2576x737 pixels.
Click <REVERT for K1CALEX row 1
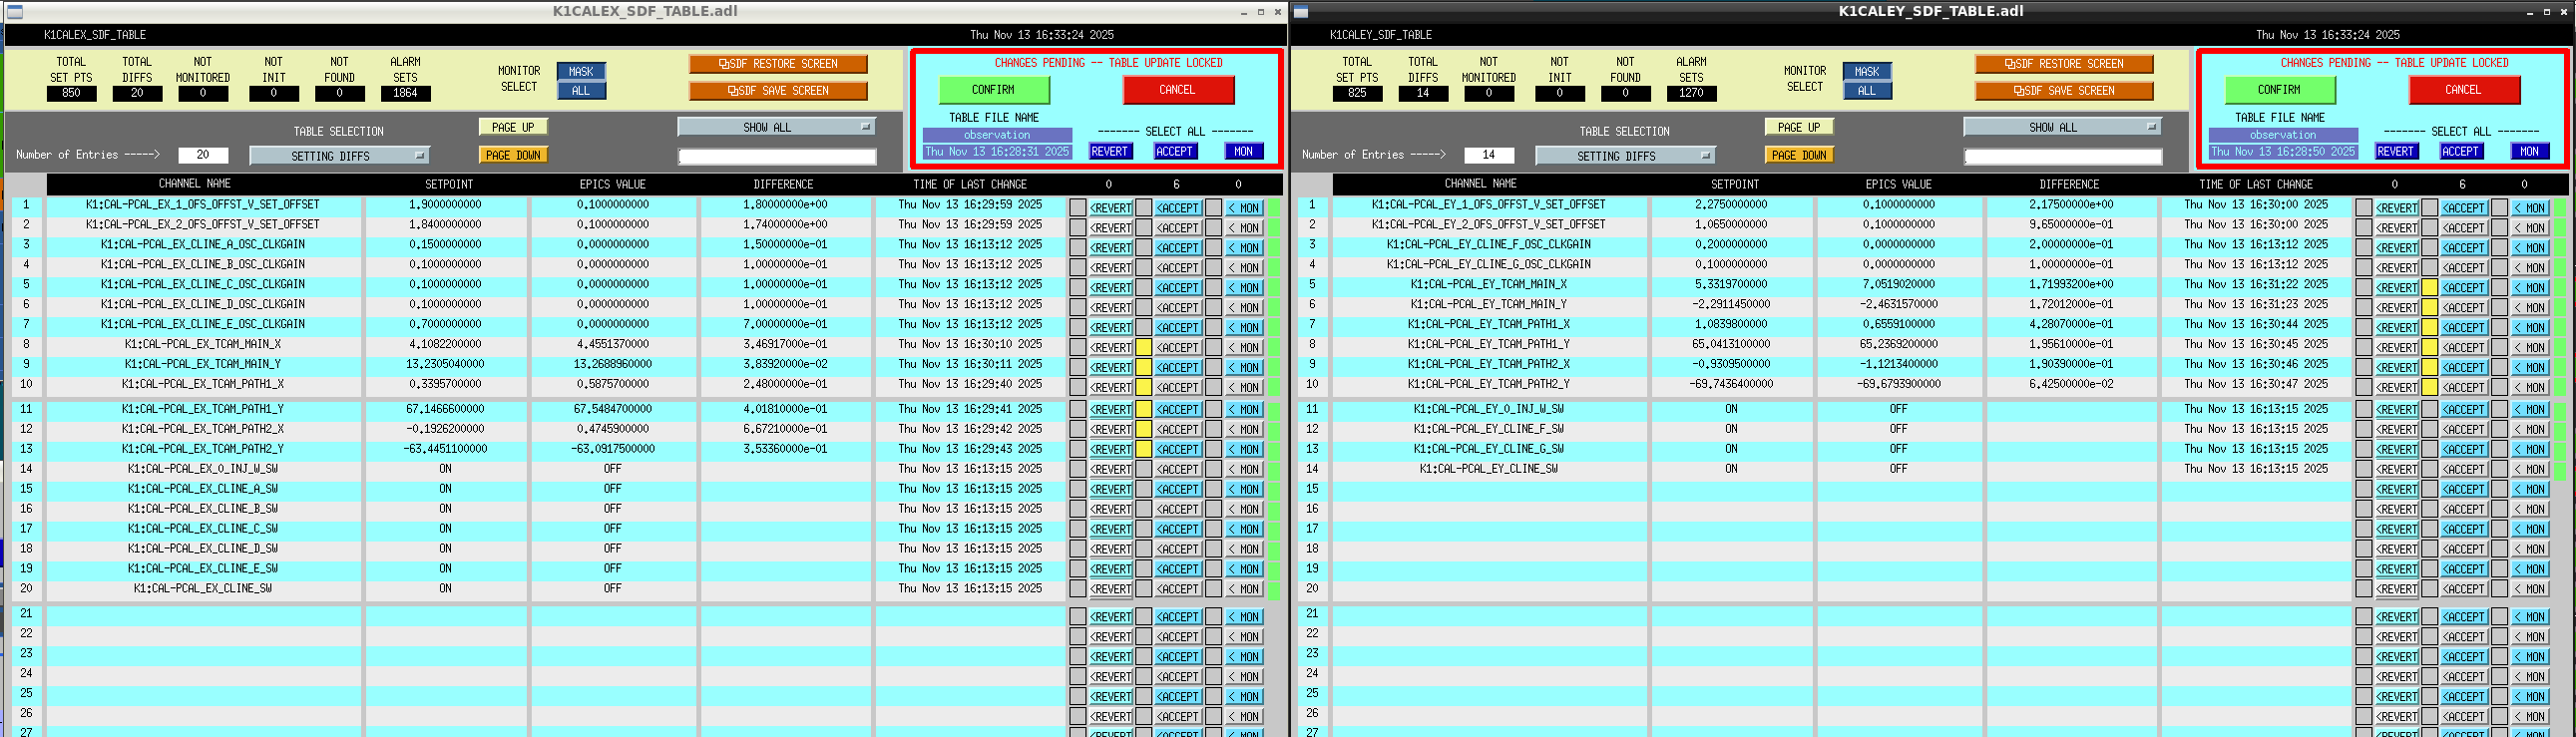click(x=1110, y=208)
